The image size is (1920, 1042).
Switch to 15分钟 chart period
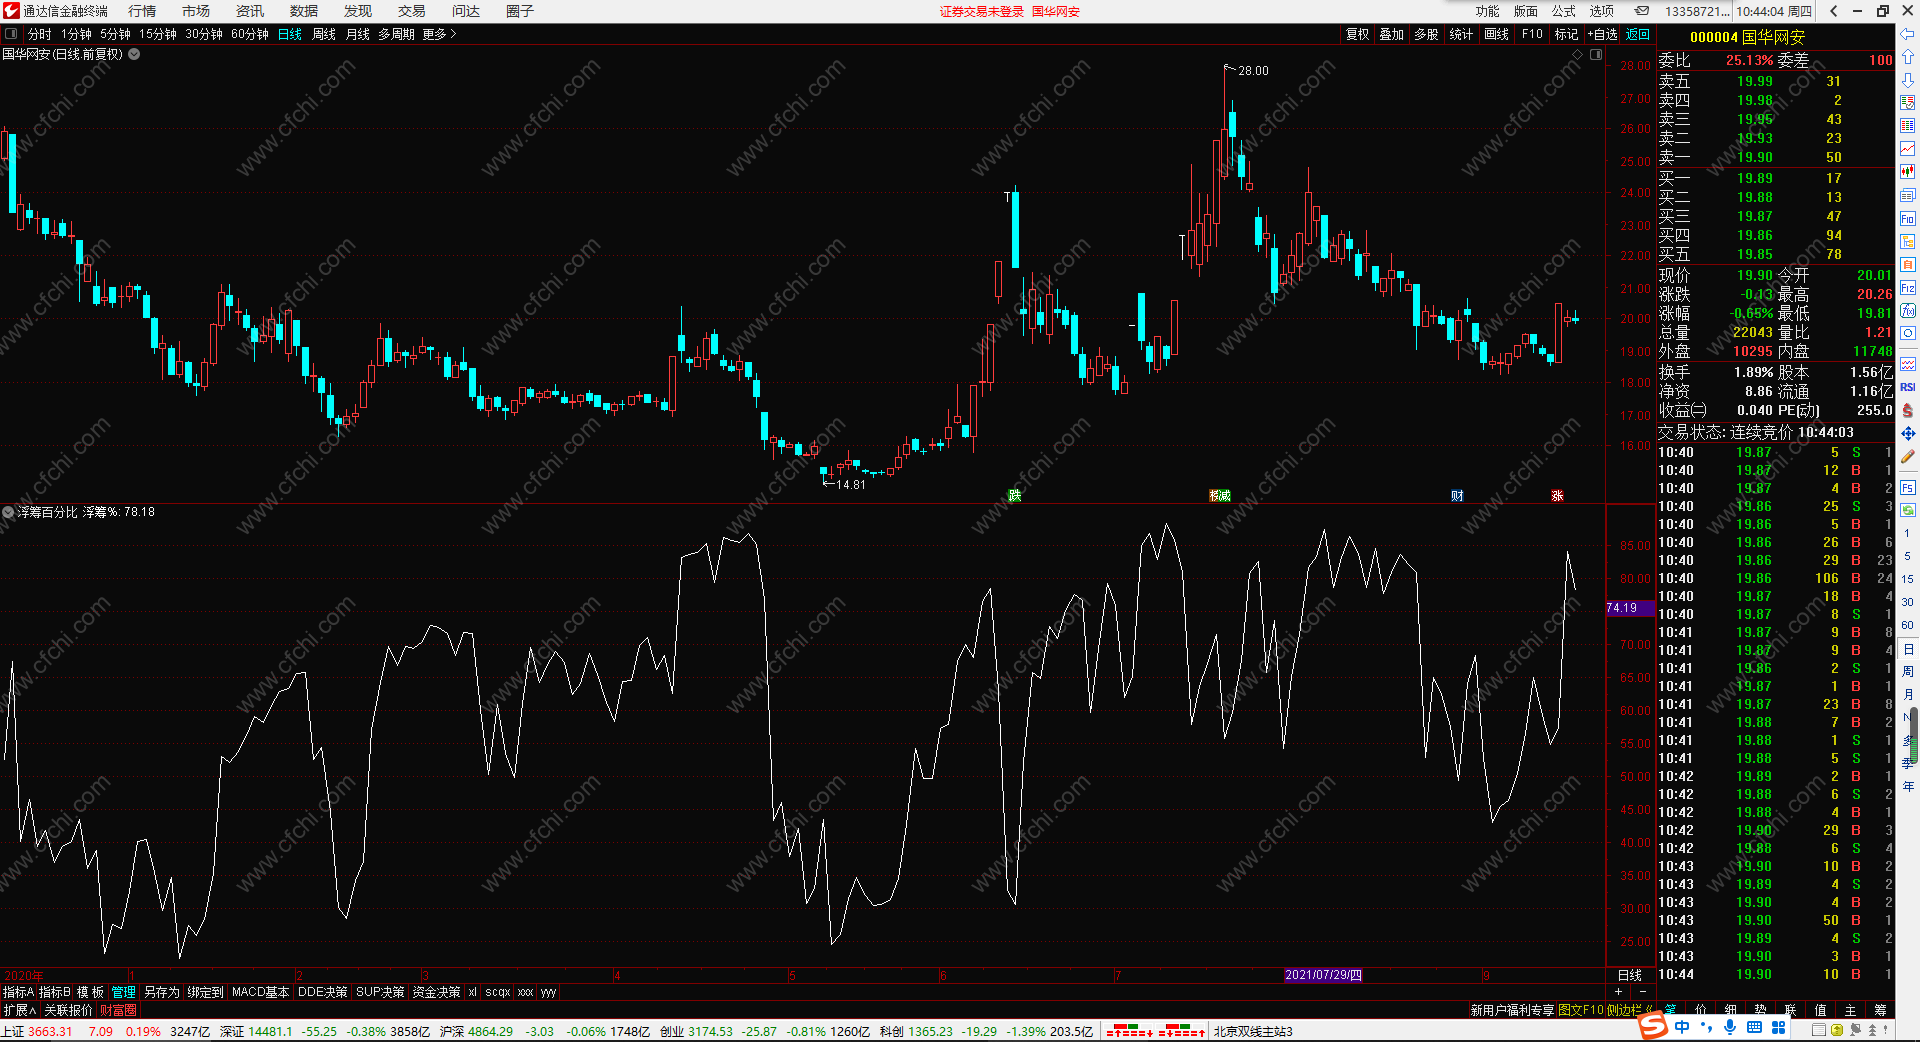point(157,34)
